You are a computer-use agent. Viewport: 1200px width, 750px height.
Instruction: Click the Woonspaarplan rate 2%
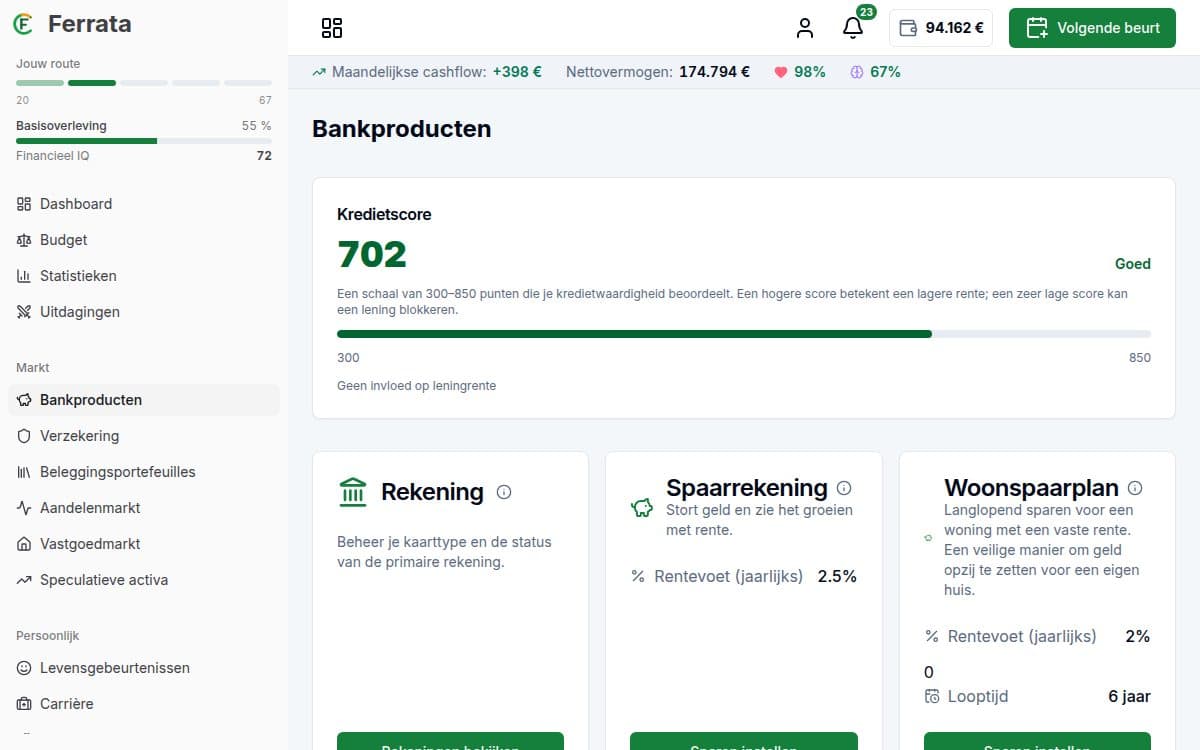coord(1138,636)
